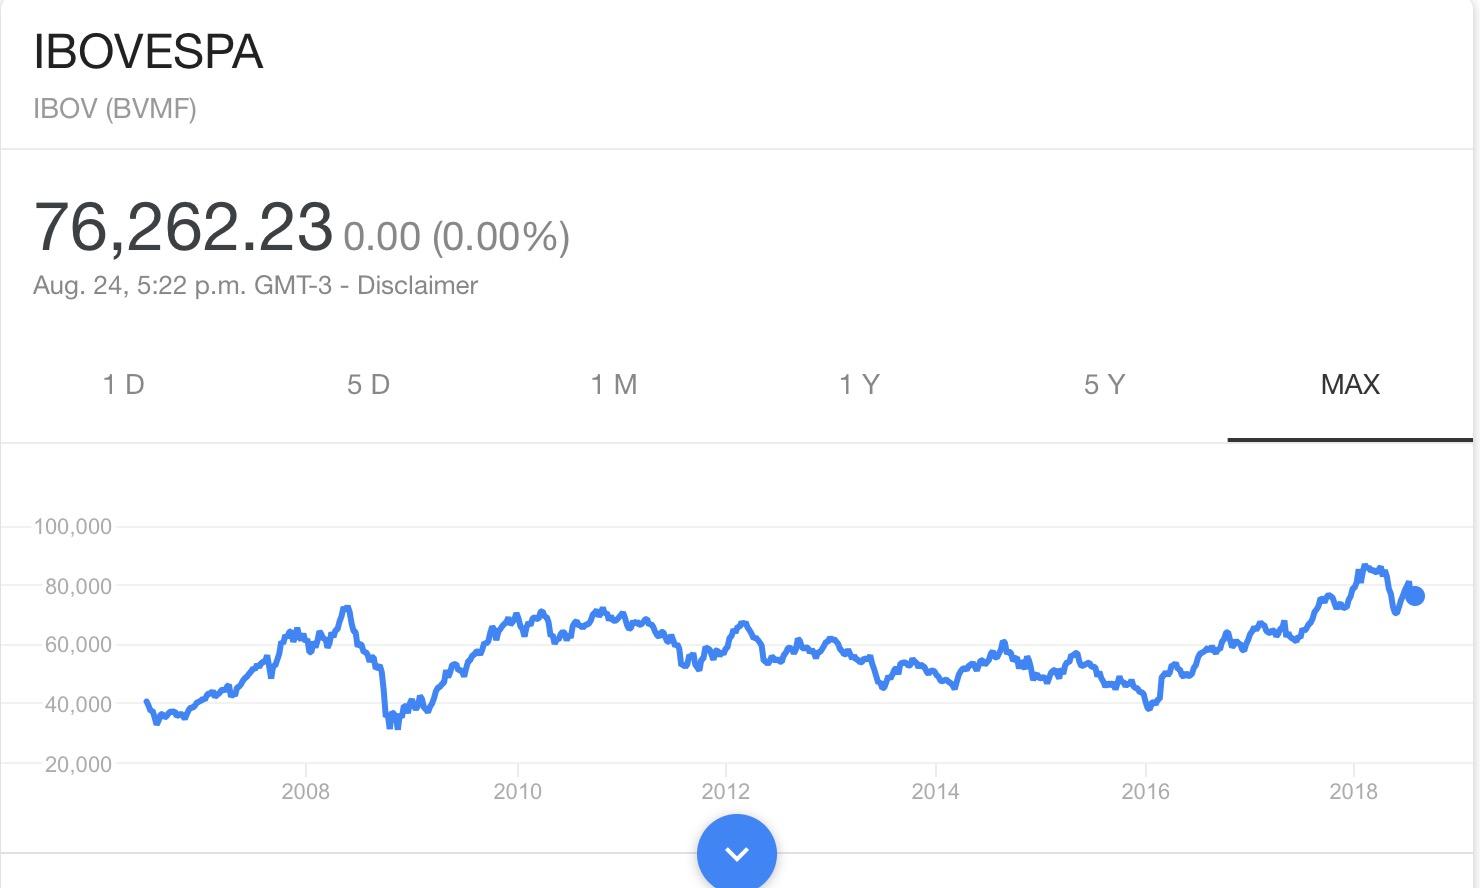Click the 2012 marker on the time axis
Viewport: 1480px width, 888px height.
tap(726, 792)
